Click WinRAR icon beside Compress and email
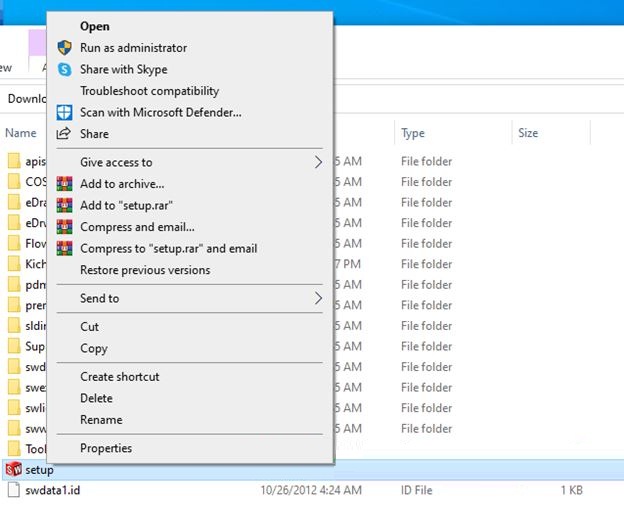Viewport: 624px width, 510px height. 64,227
